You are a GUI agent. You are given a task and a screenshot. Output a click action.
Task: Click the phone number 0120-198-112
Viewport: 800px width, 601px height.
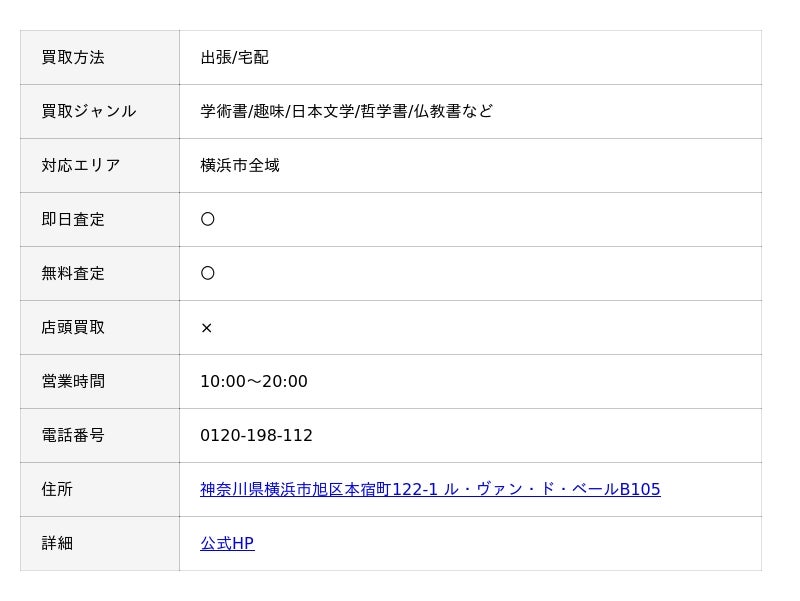point(256,435)
